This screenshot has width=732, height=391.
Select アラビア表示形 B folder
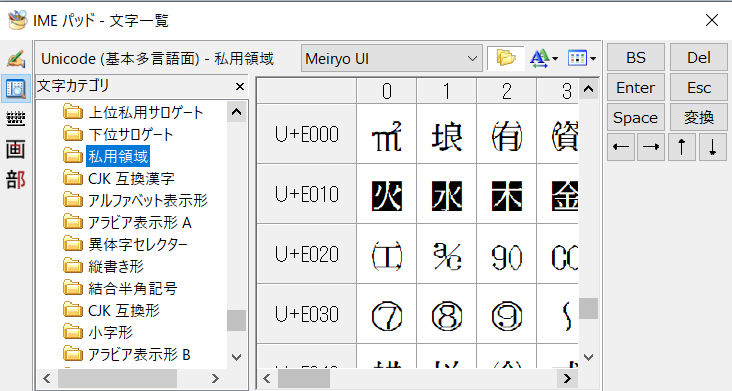coord(127,354)
